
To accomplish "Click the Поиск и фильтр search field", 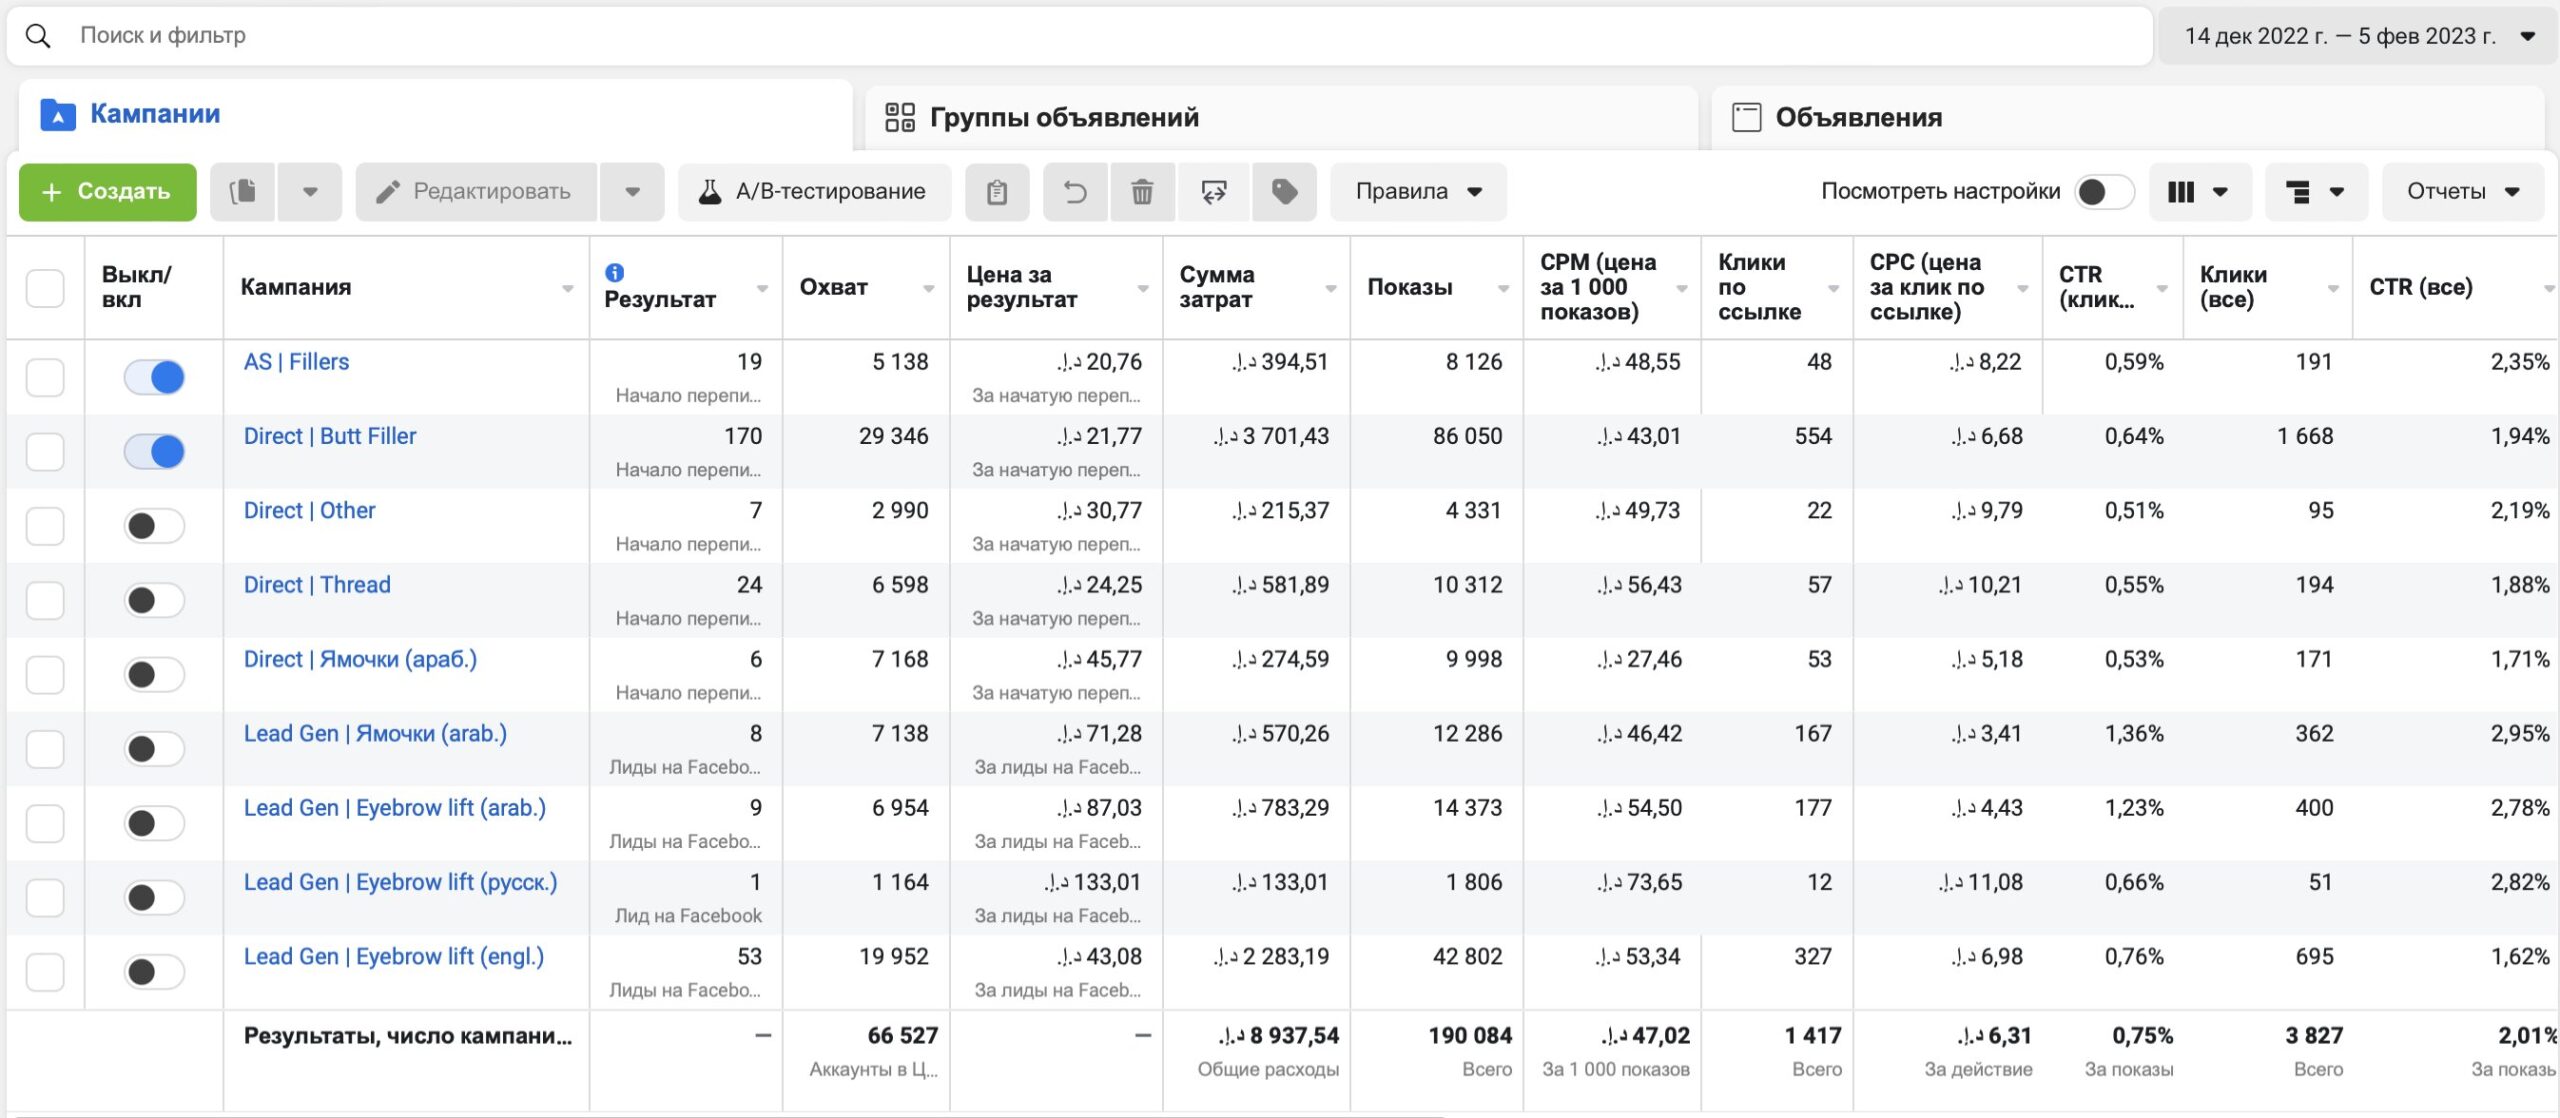I will (1080, 36).
